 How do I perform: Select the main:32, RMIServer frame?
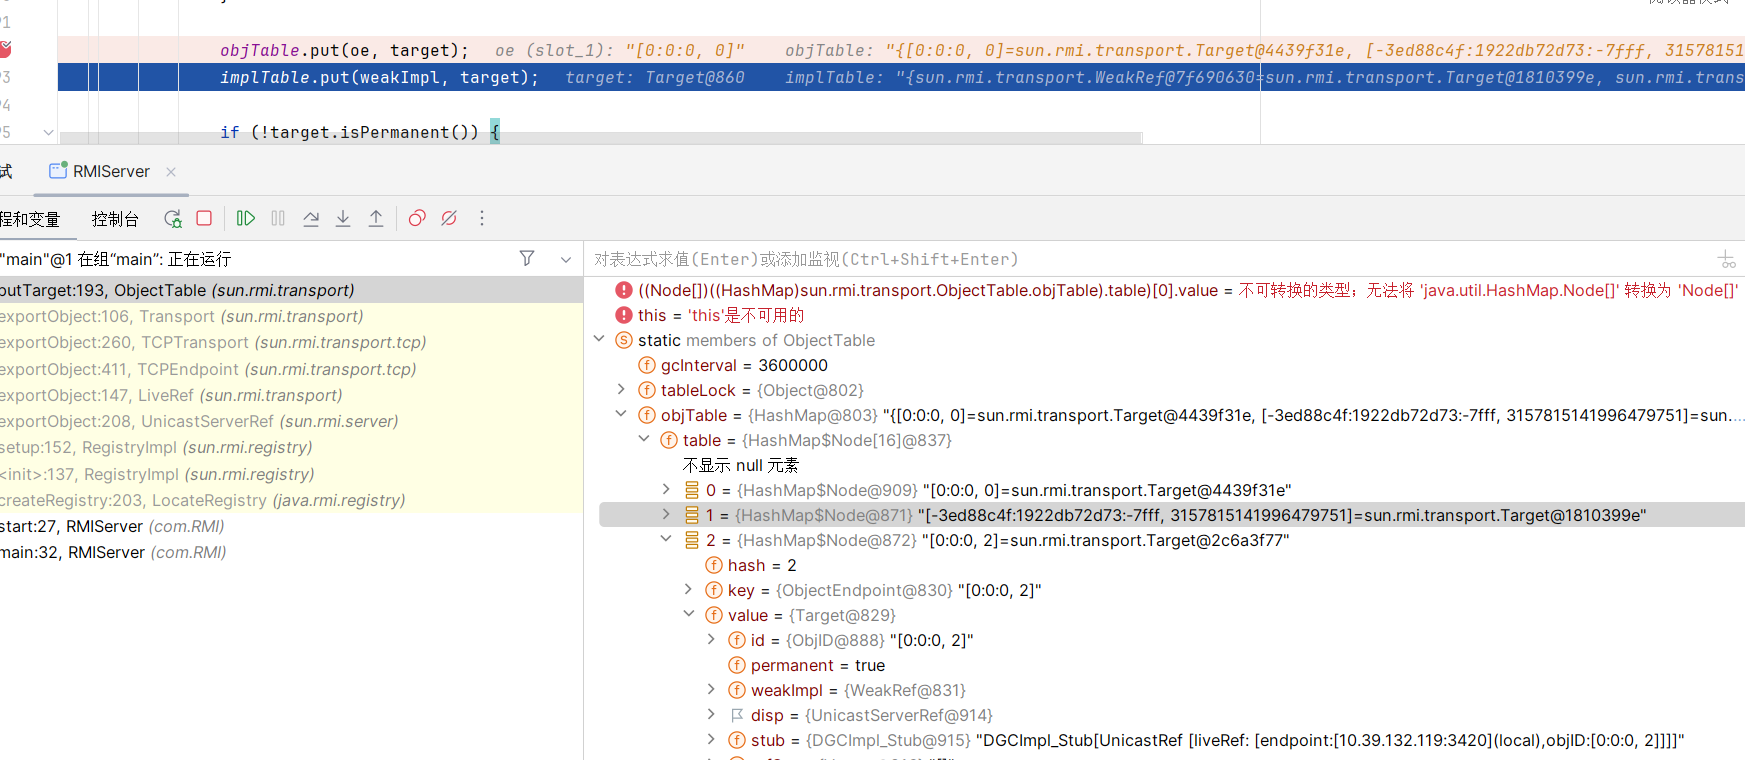tap(291, 552)
